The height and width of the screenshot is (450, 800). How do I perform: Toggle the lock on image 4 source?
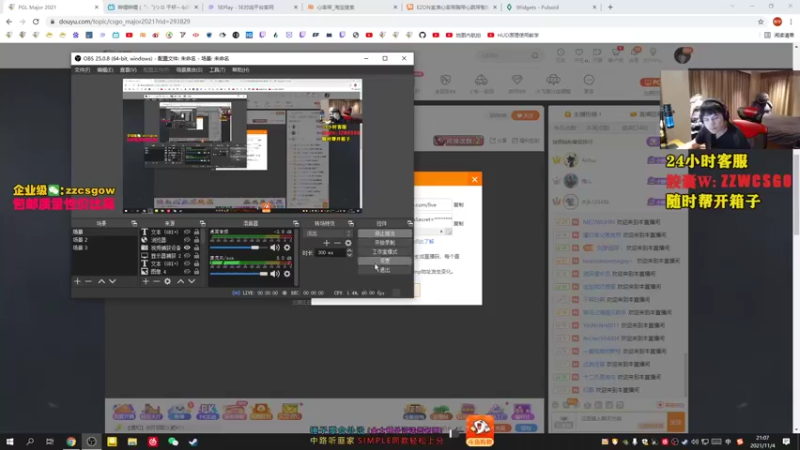pos(196,271)
